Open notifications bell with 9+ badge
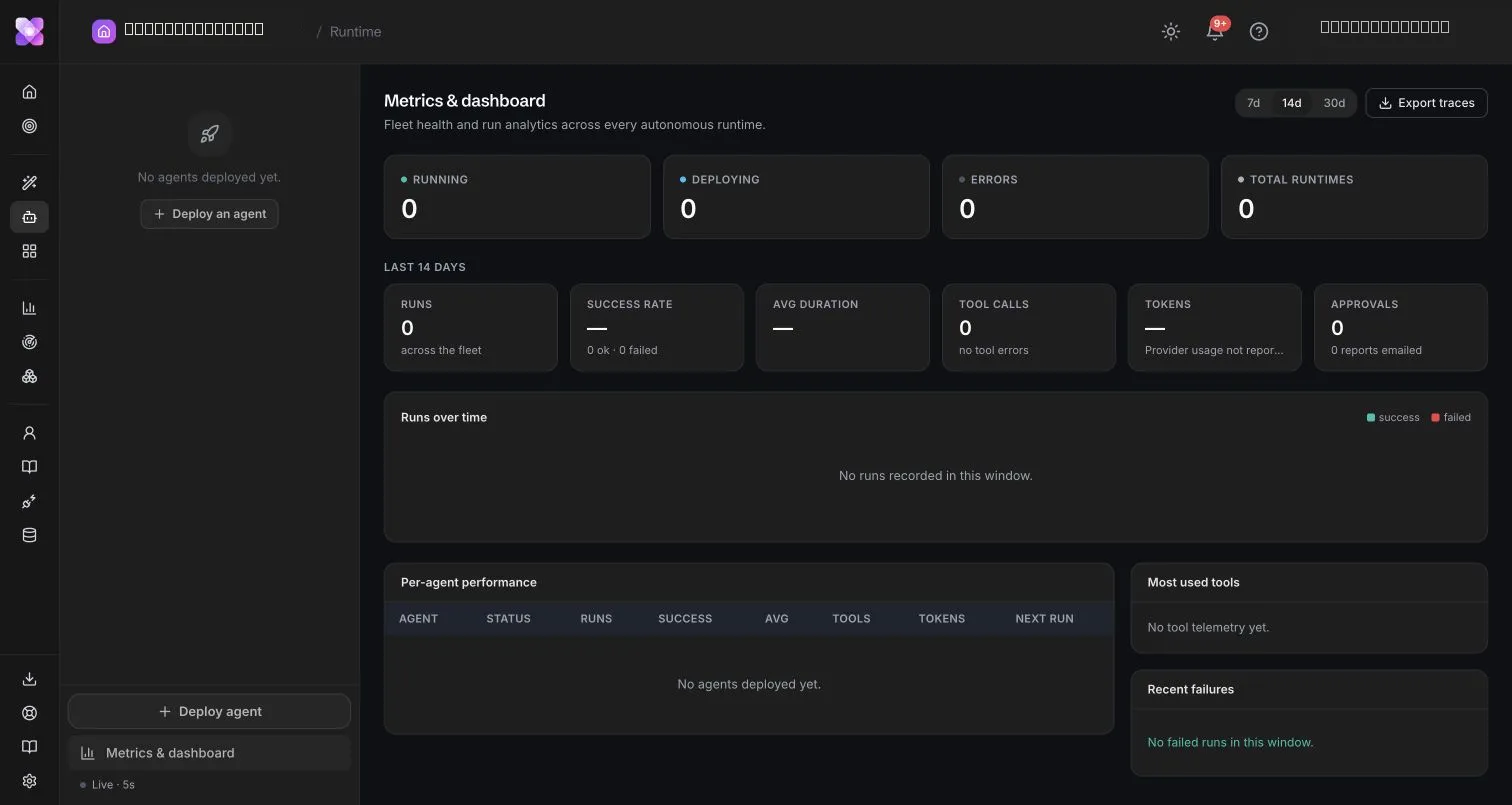This screenshot has height=805, width=1512. tap(1215, 31)
